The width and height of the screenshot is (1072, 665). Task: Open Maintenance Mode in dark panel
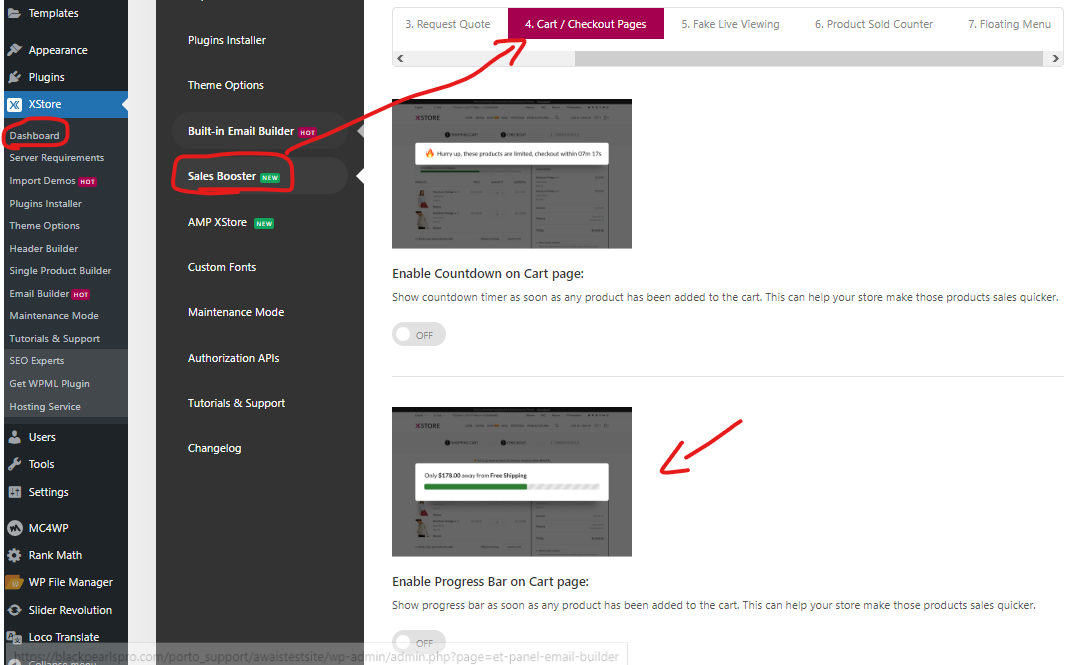pyautogui.click(x=236, y=312)
